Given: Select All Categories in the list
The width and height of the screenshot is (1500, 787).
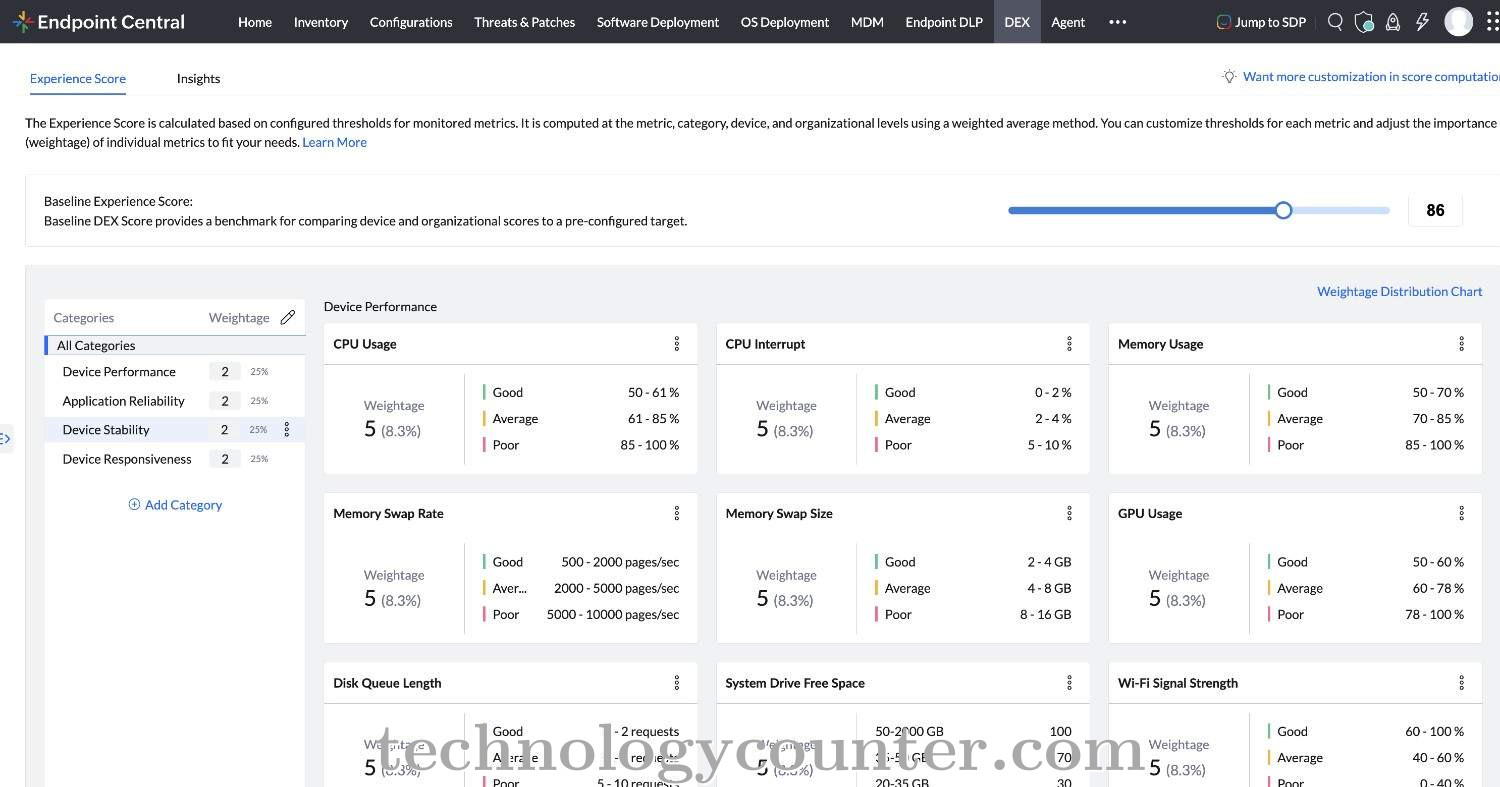Looking at the screenshot, I should (175, 345).
